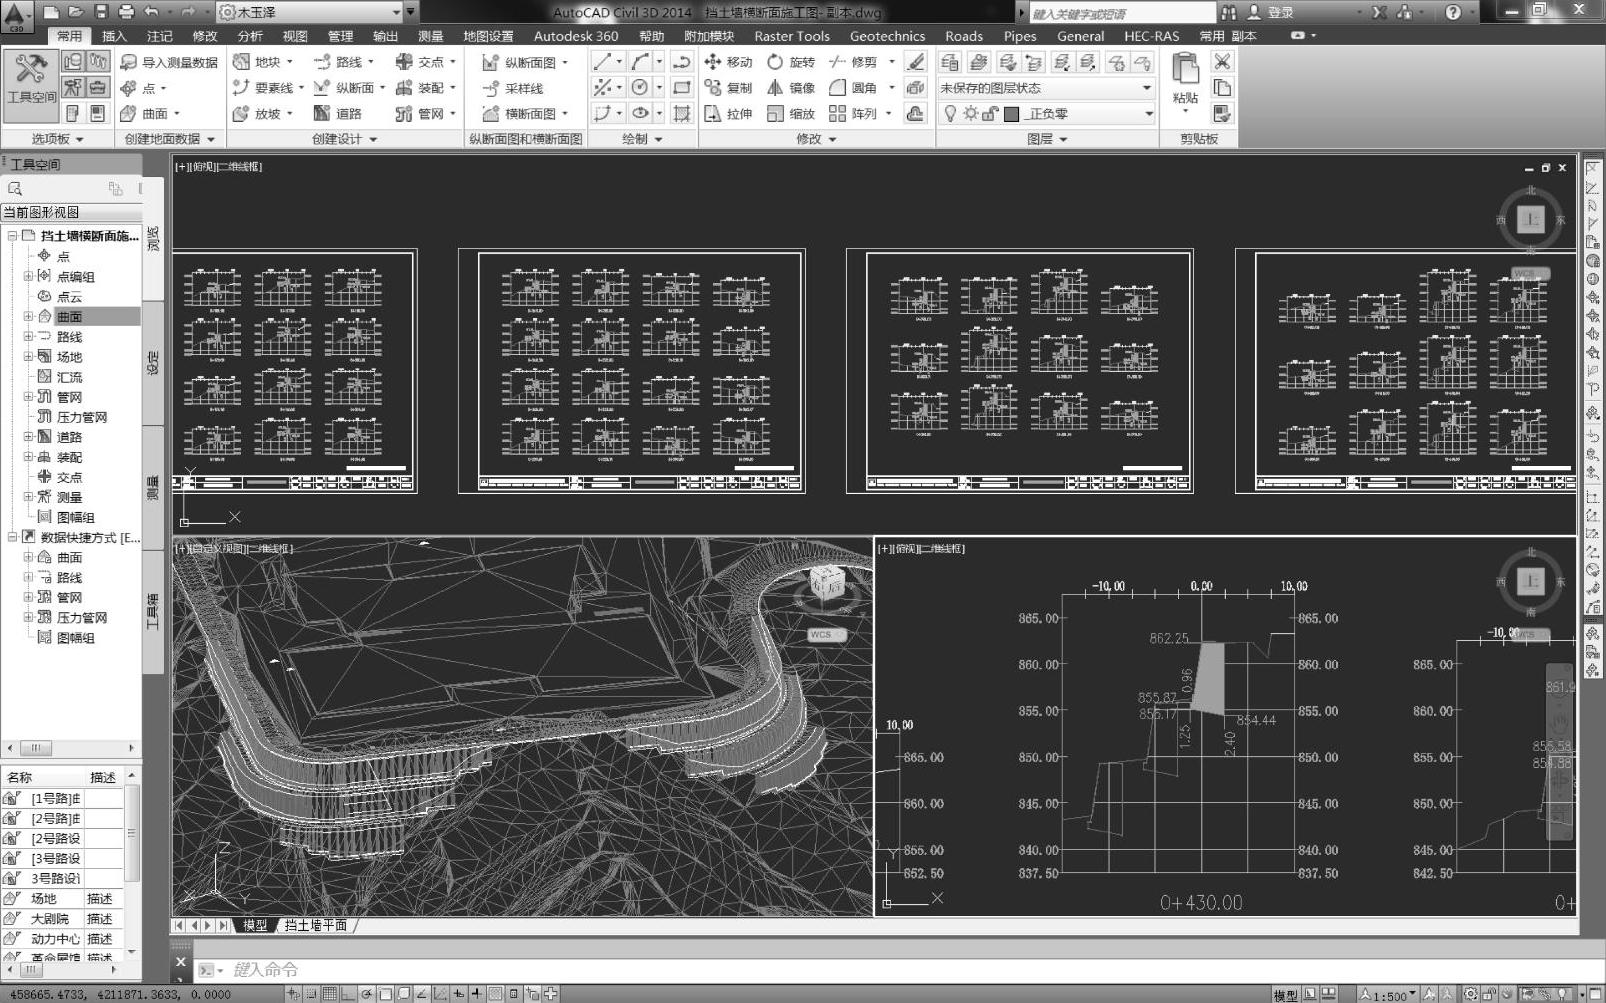1606x1003 pixels.
Task: Click the 纵断面图 profile view tool
Action: pyautogui.click(x=524, y=62)
